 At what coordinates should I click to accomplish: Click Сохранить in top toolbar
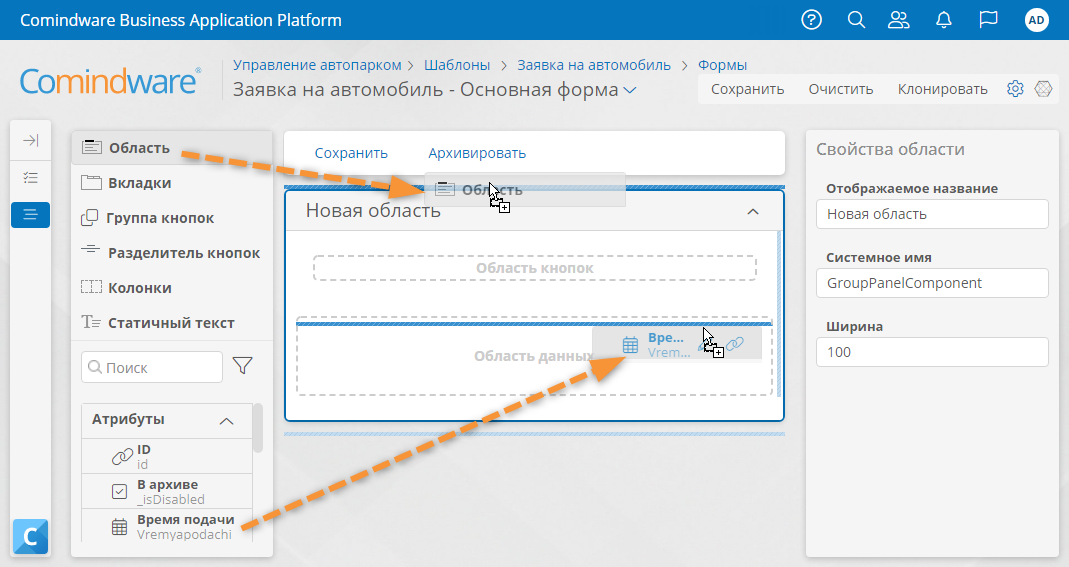coord(747,89)
